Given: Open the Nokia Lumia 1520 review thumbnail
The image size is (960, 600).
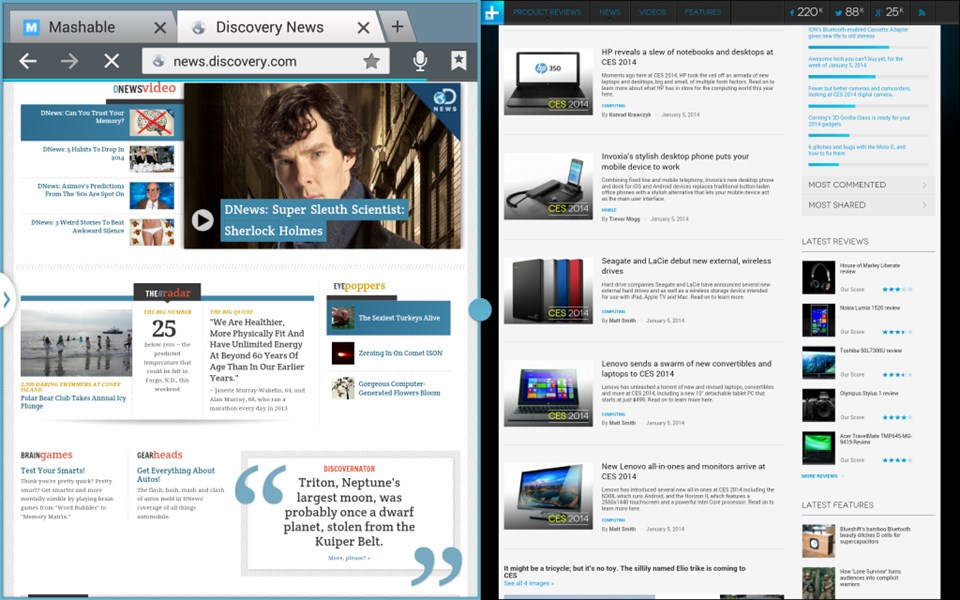Looking at the screenshot, I should point(819,320).
